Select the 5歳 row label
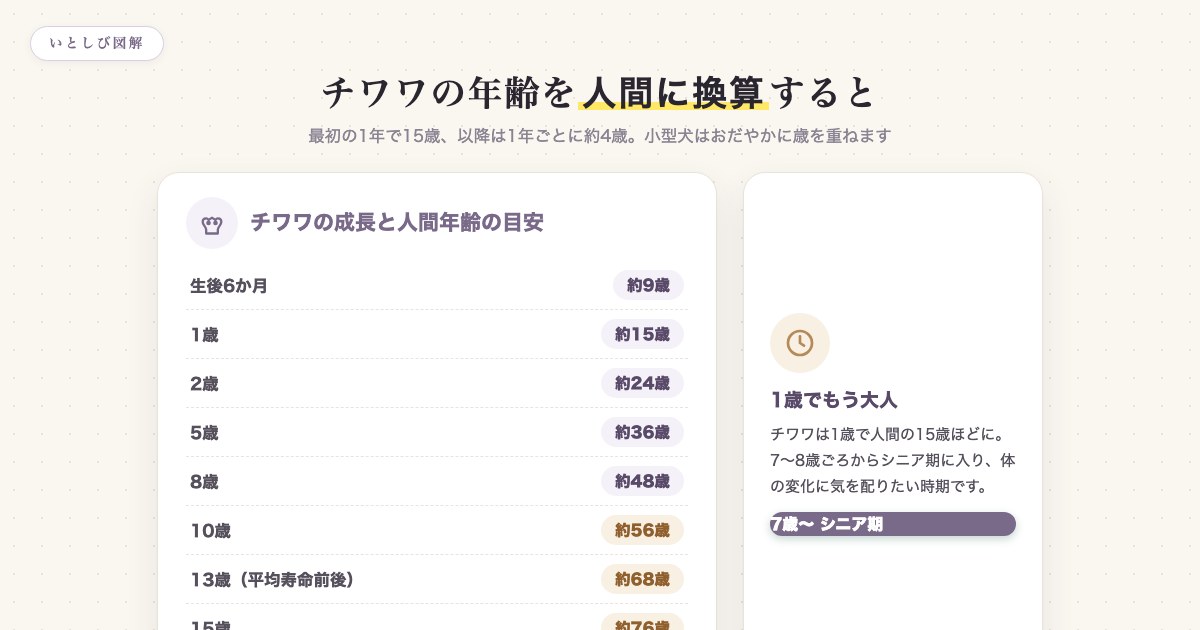 [204, 433]
